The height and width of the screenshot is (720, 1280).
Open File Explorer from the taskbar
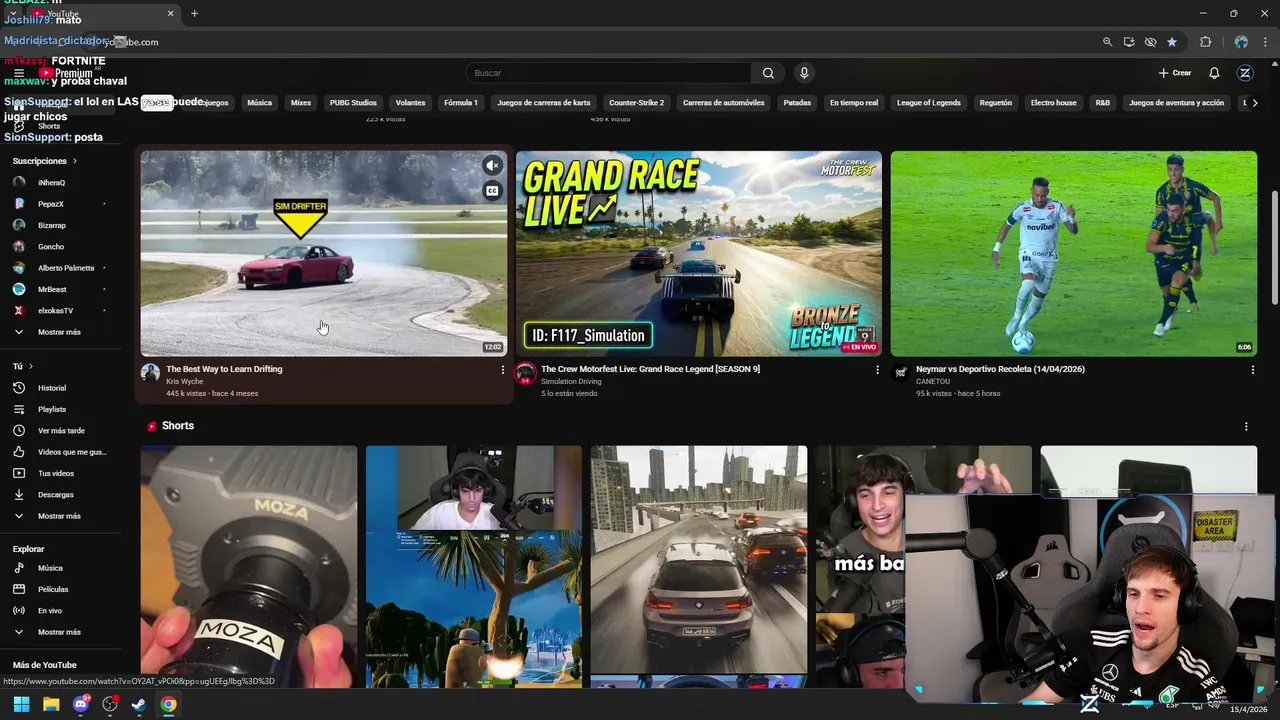(51, 704)
